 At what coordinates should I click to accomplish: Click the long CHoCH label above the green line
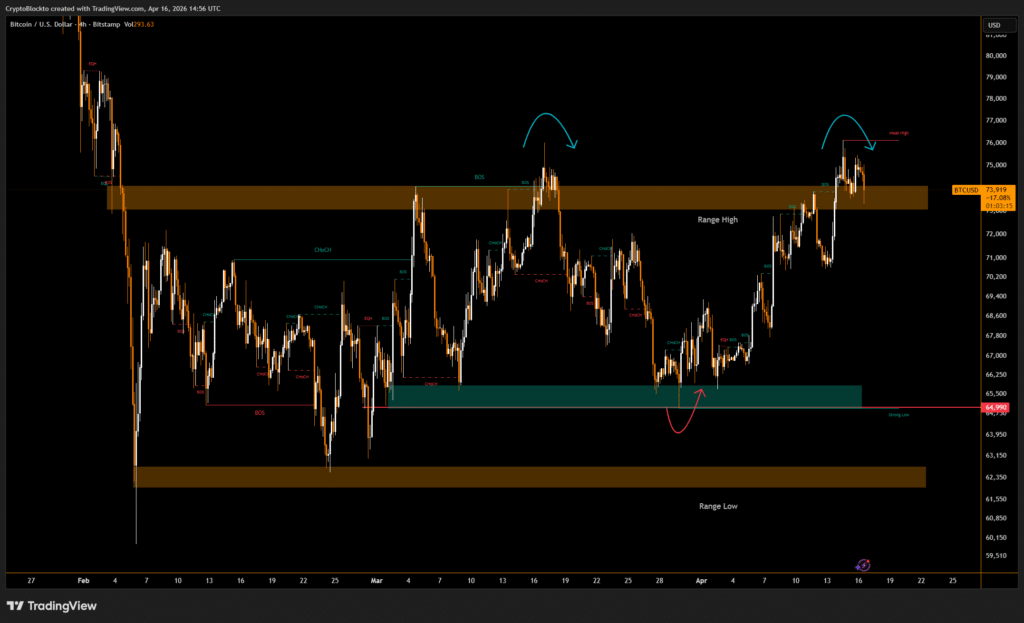click(x=323, y=250)
